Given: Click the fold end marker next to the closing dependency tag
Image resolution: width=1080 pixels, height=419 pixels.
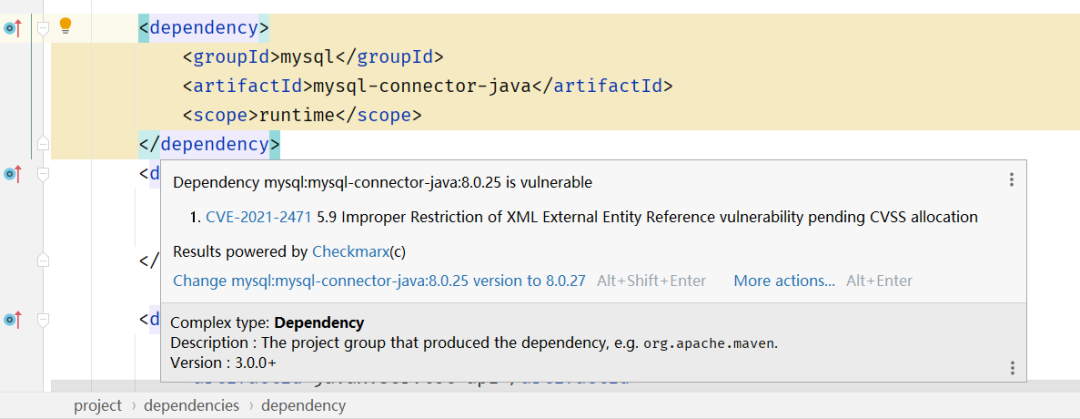Looking at the screenshot, I should tap(43, 143).
